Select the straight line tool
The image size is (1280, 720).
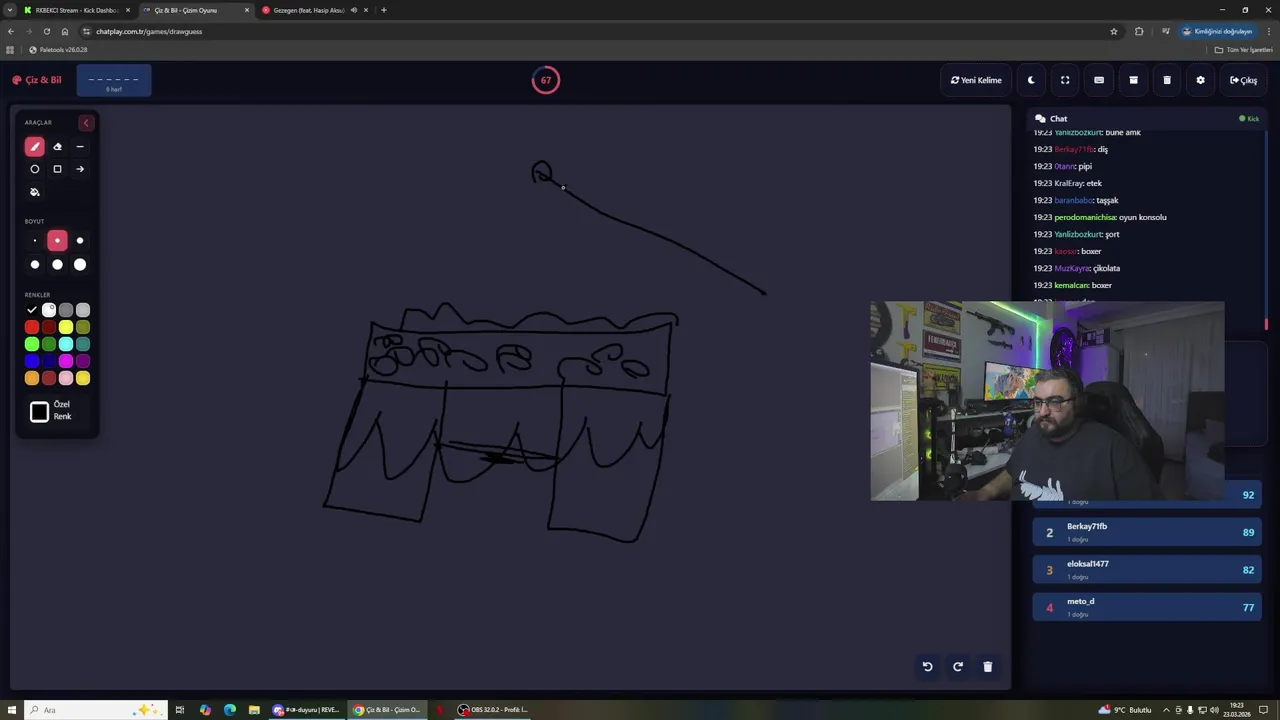80,146
